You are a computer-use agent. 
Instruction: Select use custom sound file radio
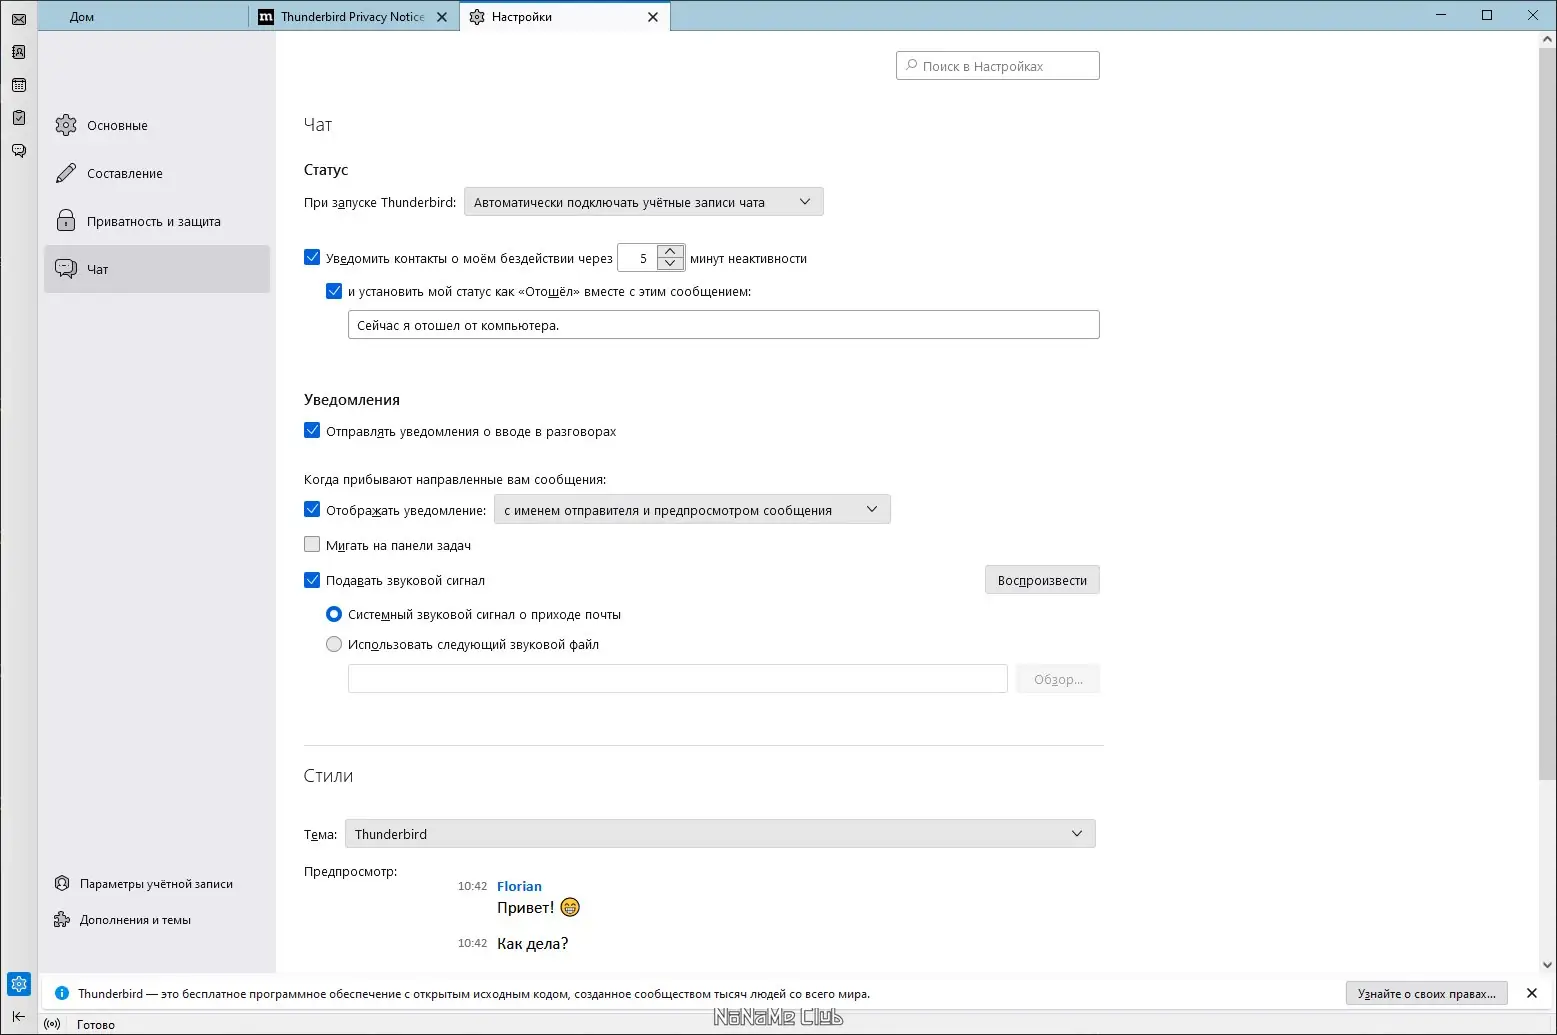(x=334, y=644)
